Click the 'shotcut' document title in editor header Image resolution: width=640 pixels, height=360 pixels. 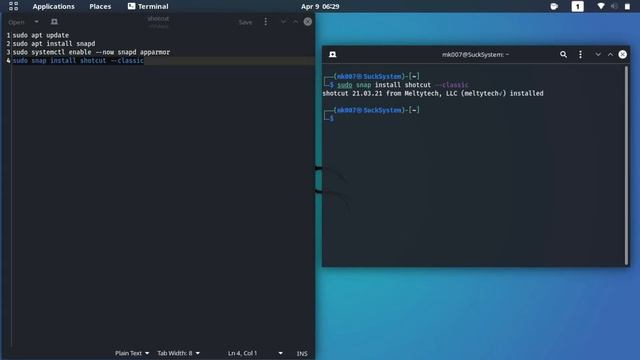[158, 19]
